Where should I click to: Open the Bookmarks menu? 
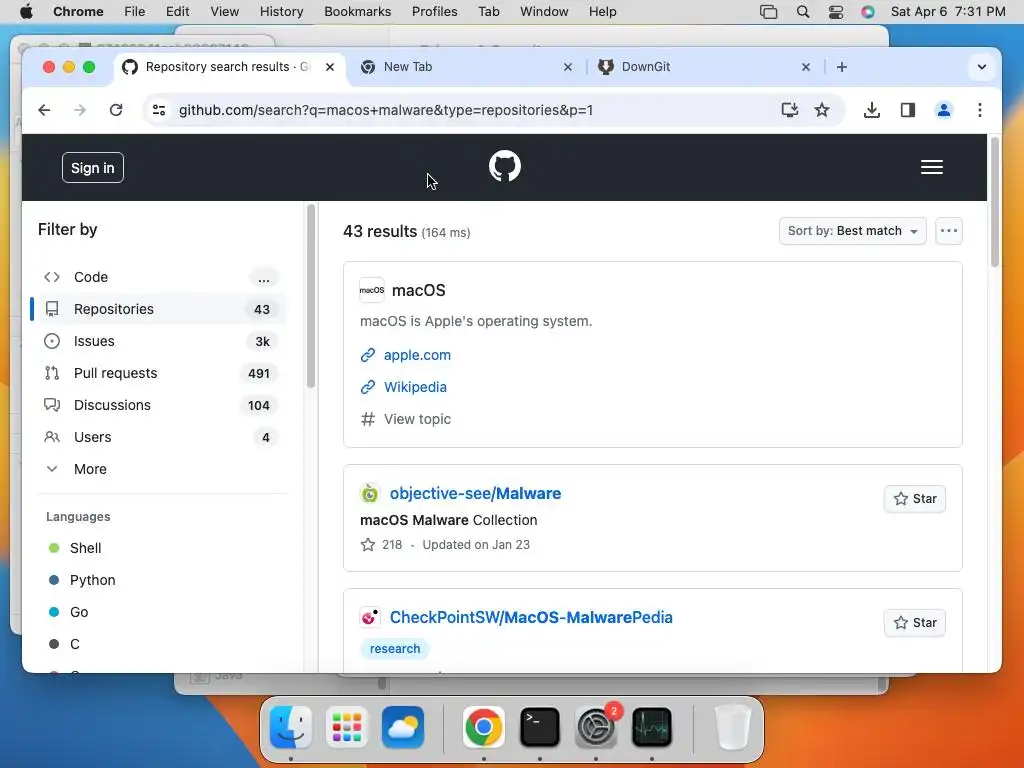pyautogui.click(x=357, y=12)
